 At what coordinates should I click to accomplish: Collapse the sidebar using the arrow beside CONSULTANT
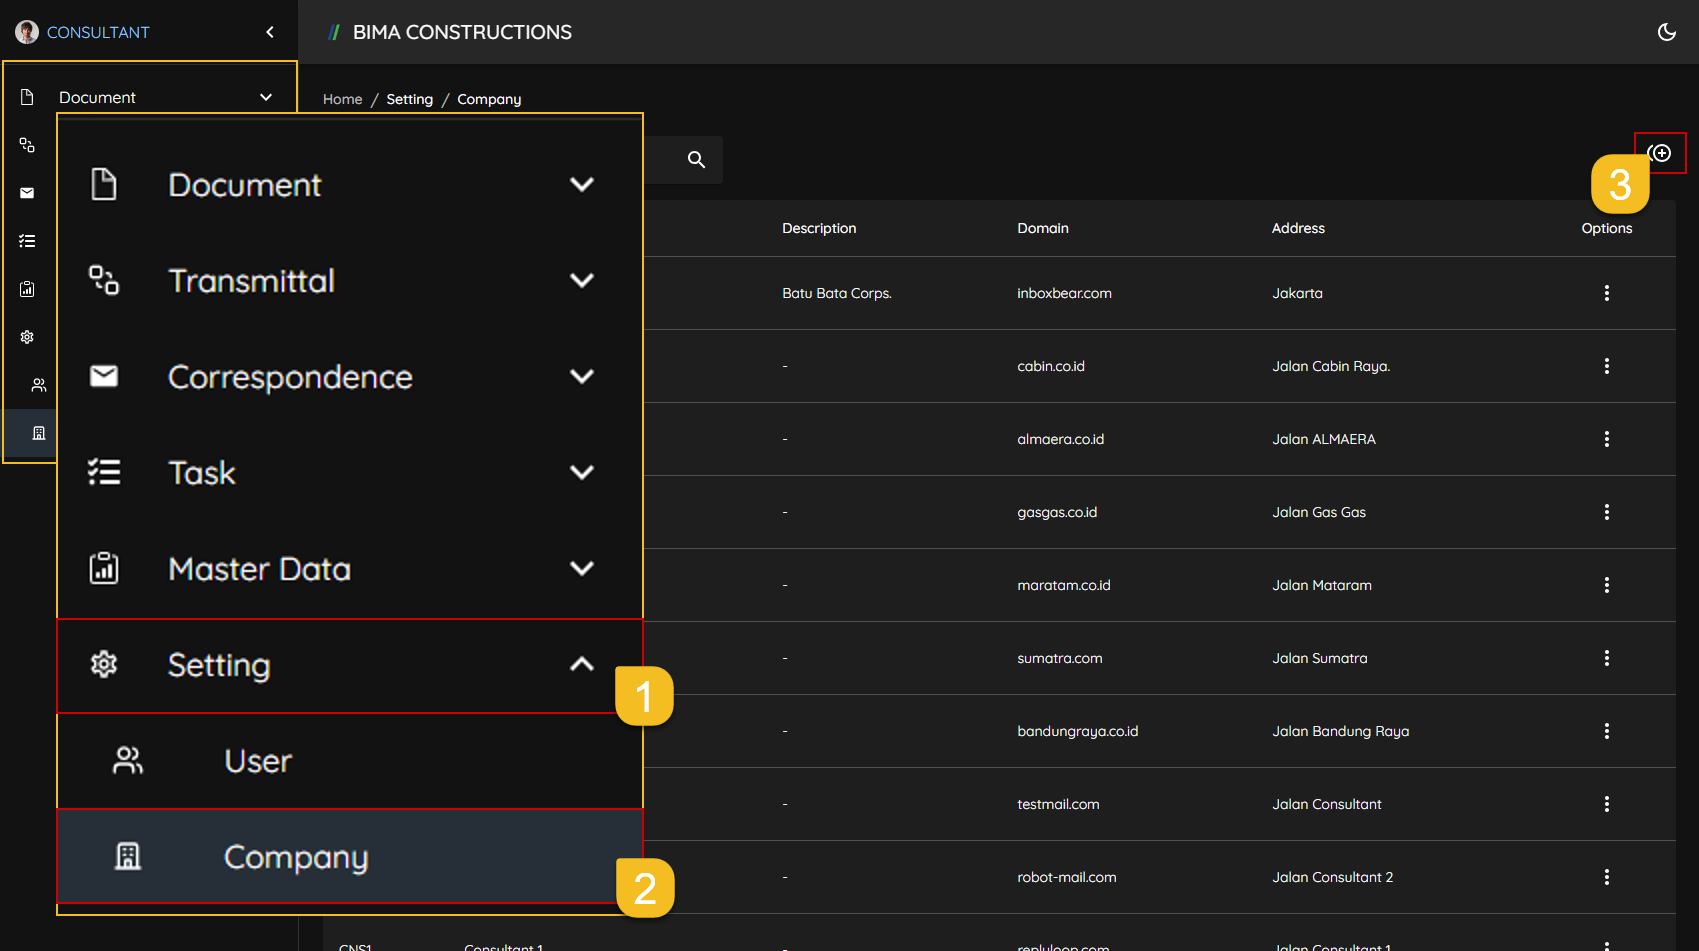[270, 32]
